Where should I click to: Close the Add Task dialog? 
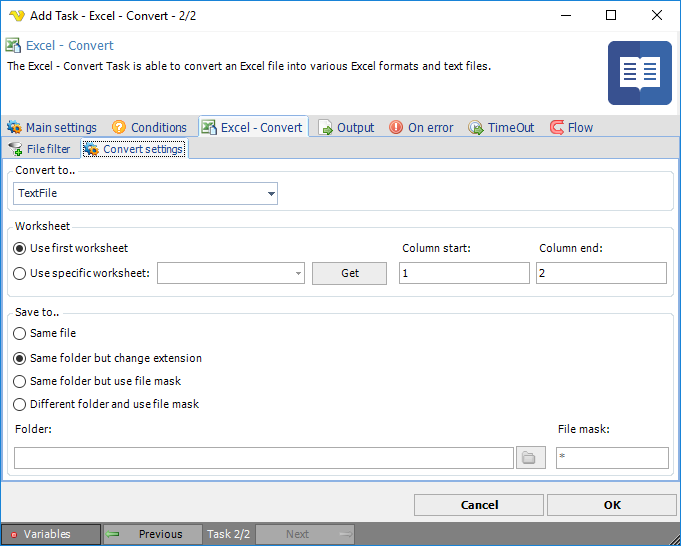point(657,16)
